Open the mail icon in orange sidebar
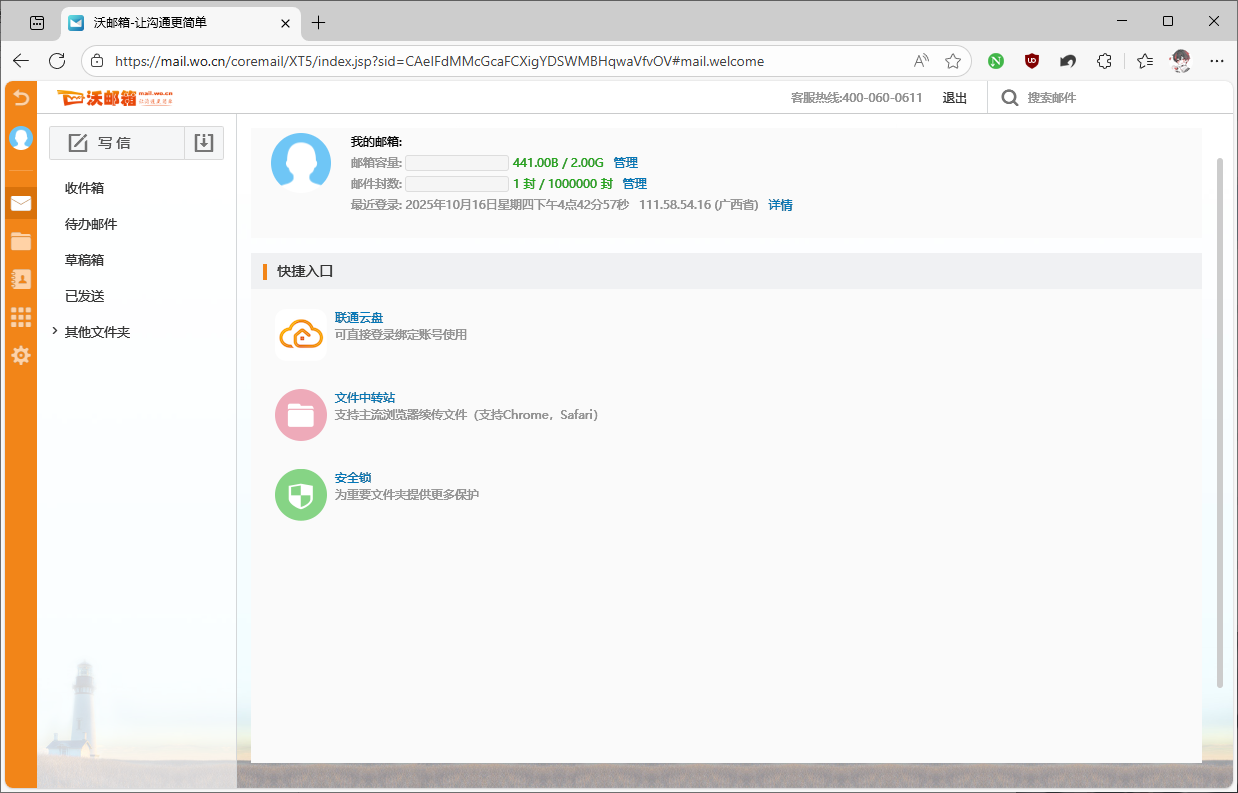The height and width of the screenshot is (793, 1238). 21,203
